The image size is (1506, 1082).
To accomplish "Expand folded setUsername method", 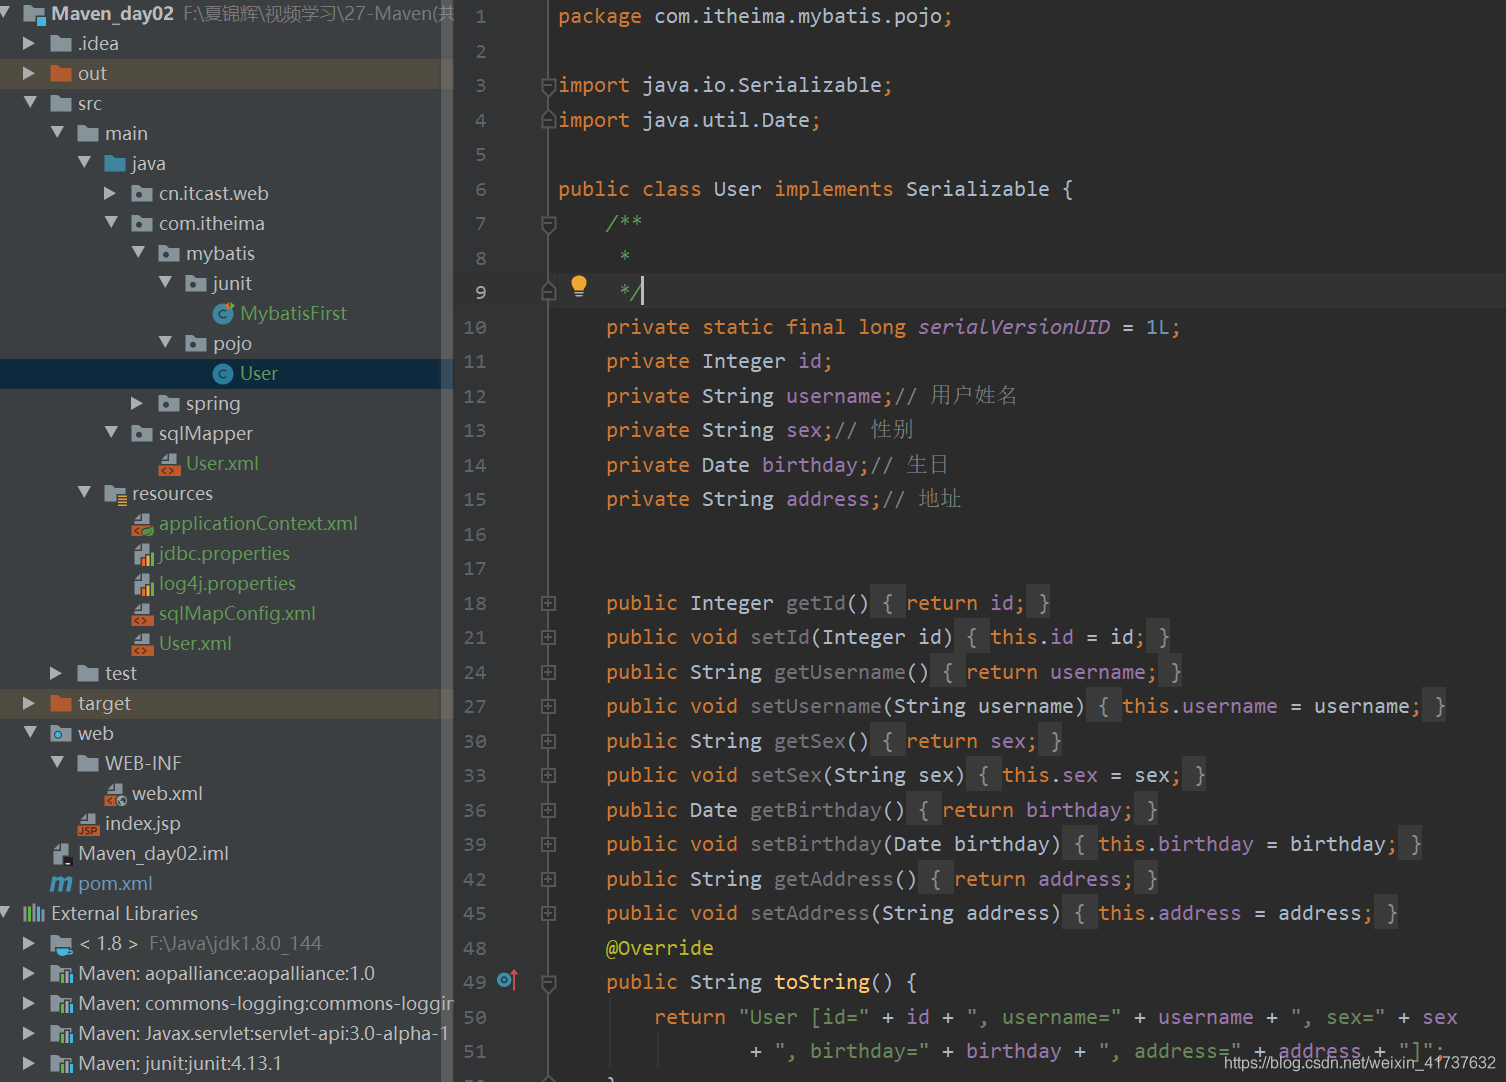I will pyautogui.click(x=548, y=706).
